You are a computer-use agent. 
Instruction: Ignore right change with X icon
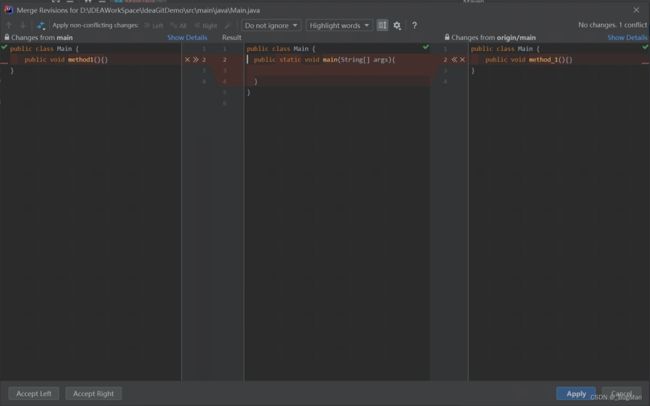click(463, 60)
